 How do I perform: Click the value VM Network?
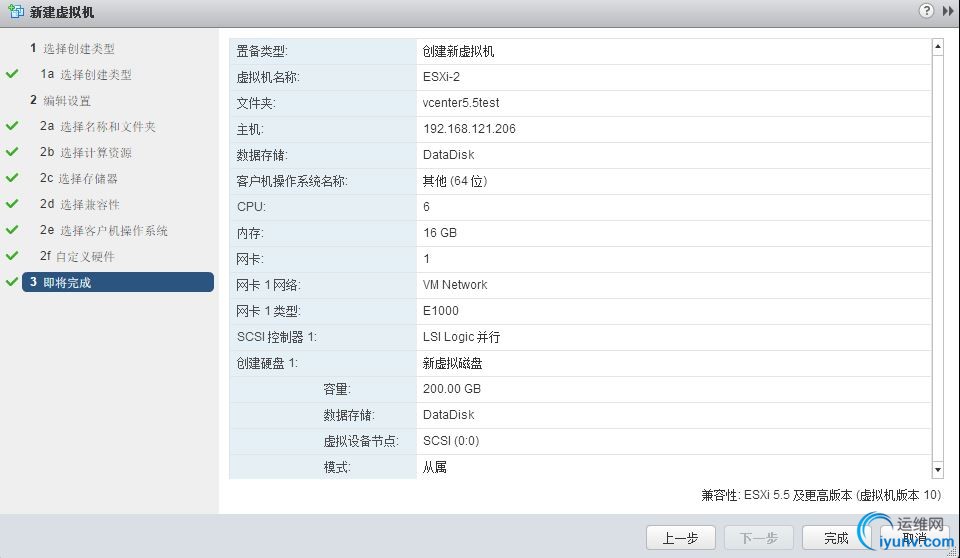point(455,285)
